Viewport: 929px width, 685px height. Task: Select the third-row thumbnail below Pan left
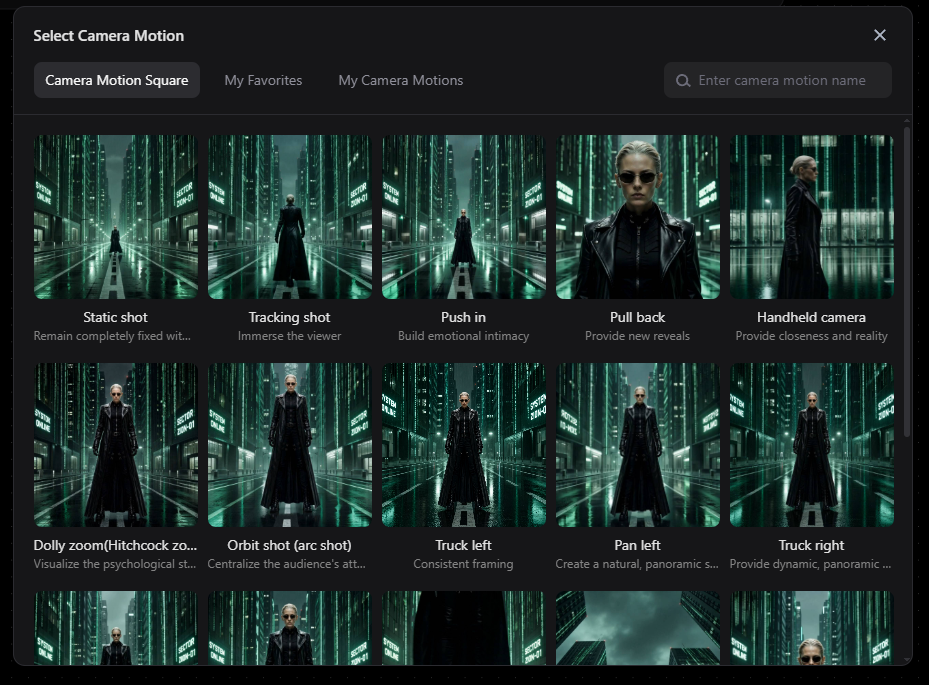638,628
